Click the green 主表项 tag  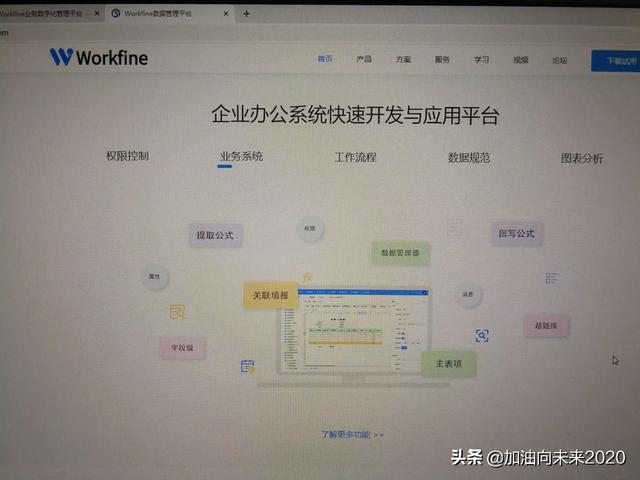tap(449, 364)
